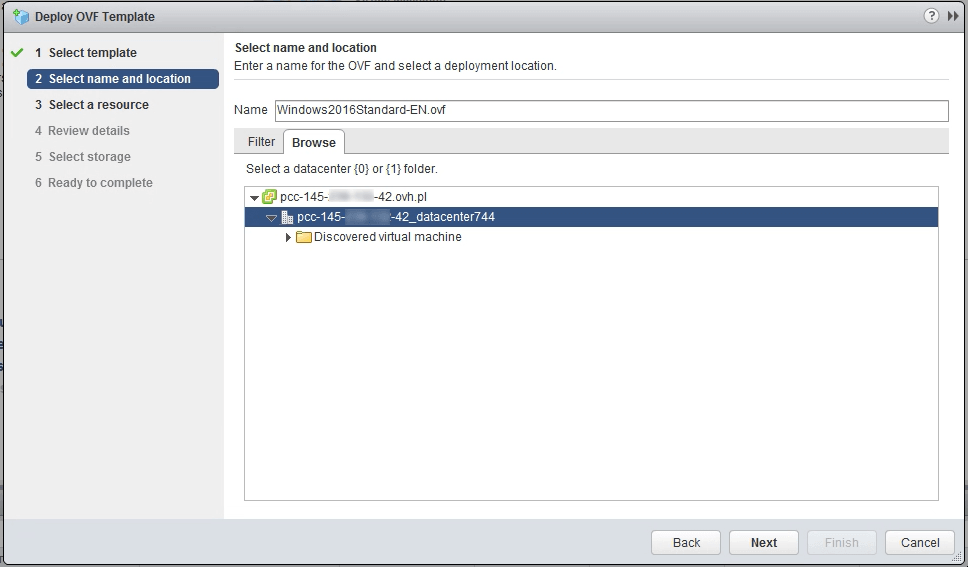Select the pcc ovh.pl vCenter row
Viewport: 968px width, 567px height.
click(x=591, y=197)
